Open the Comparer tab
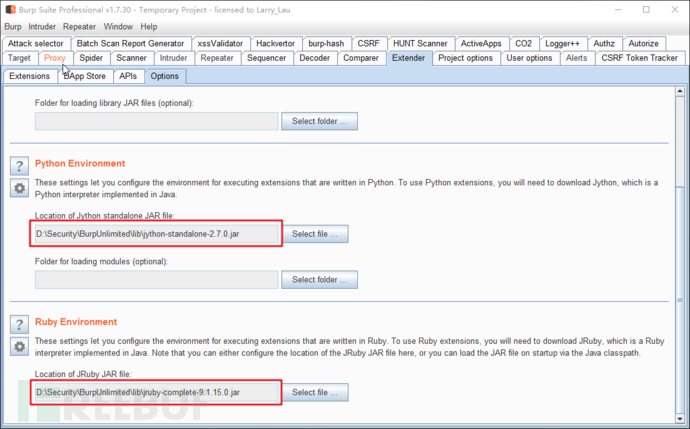This screenshot has width=690, height=429. 361,58
